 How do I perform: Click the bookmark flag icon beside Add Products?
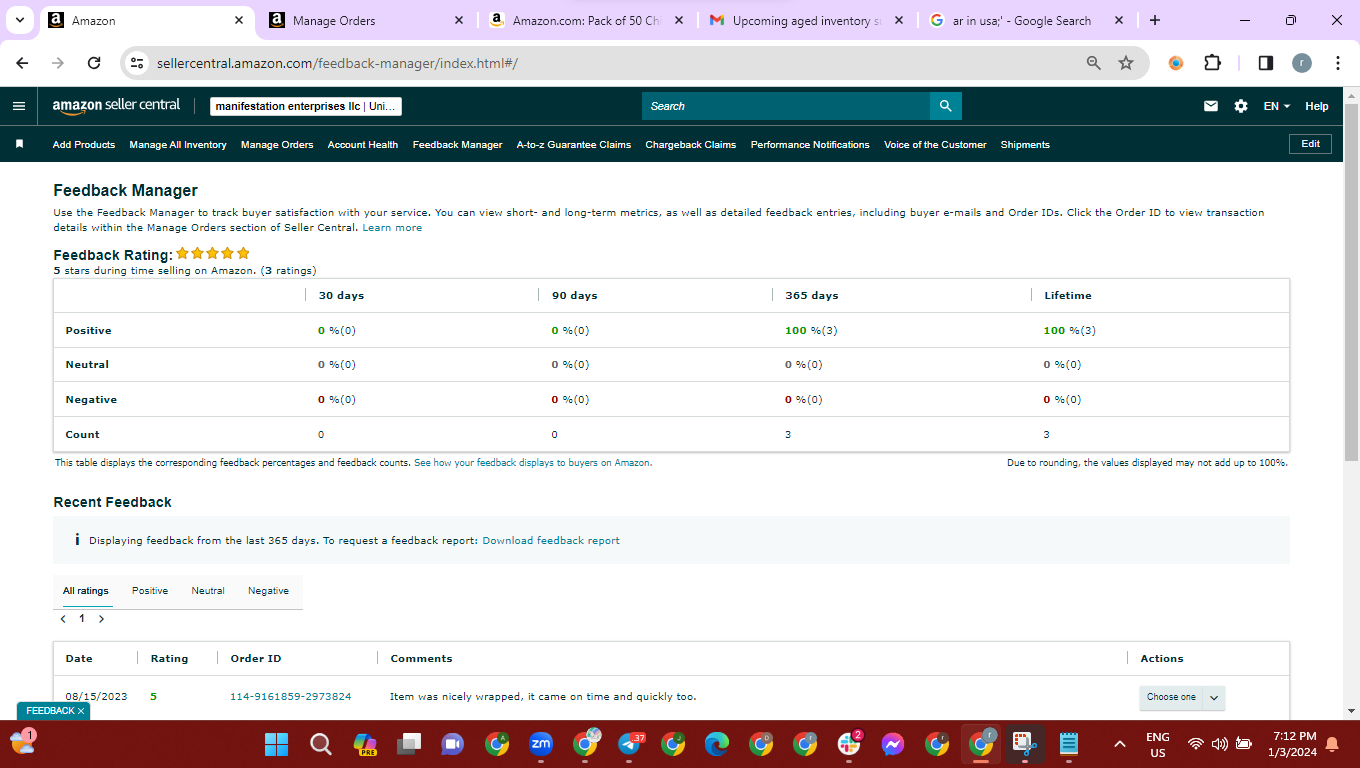19,144
